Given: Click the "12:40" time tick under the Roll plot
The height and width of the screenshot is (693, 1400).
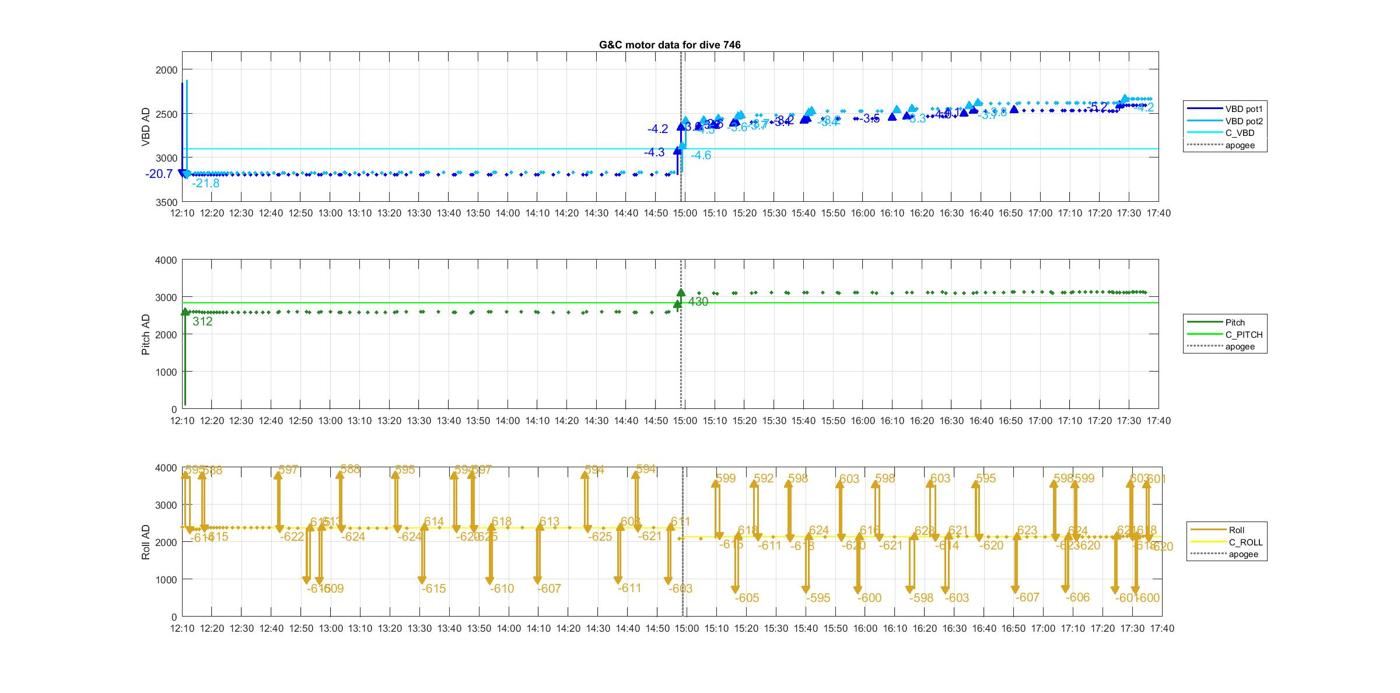Looking at the screenshot, I should (x=271, y=628).
